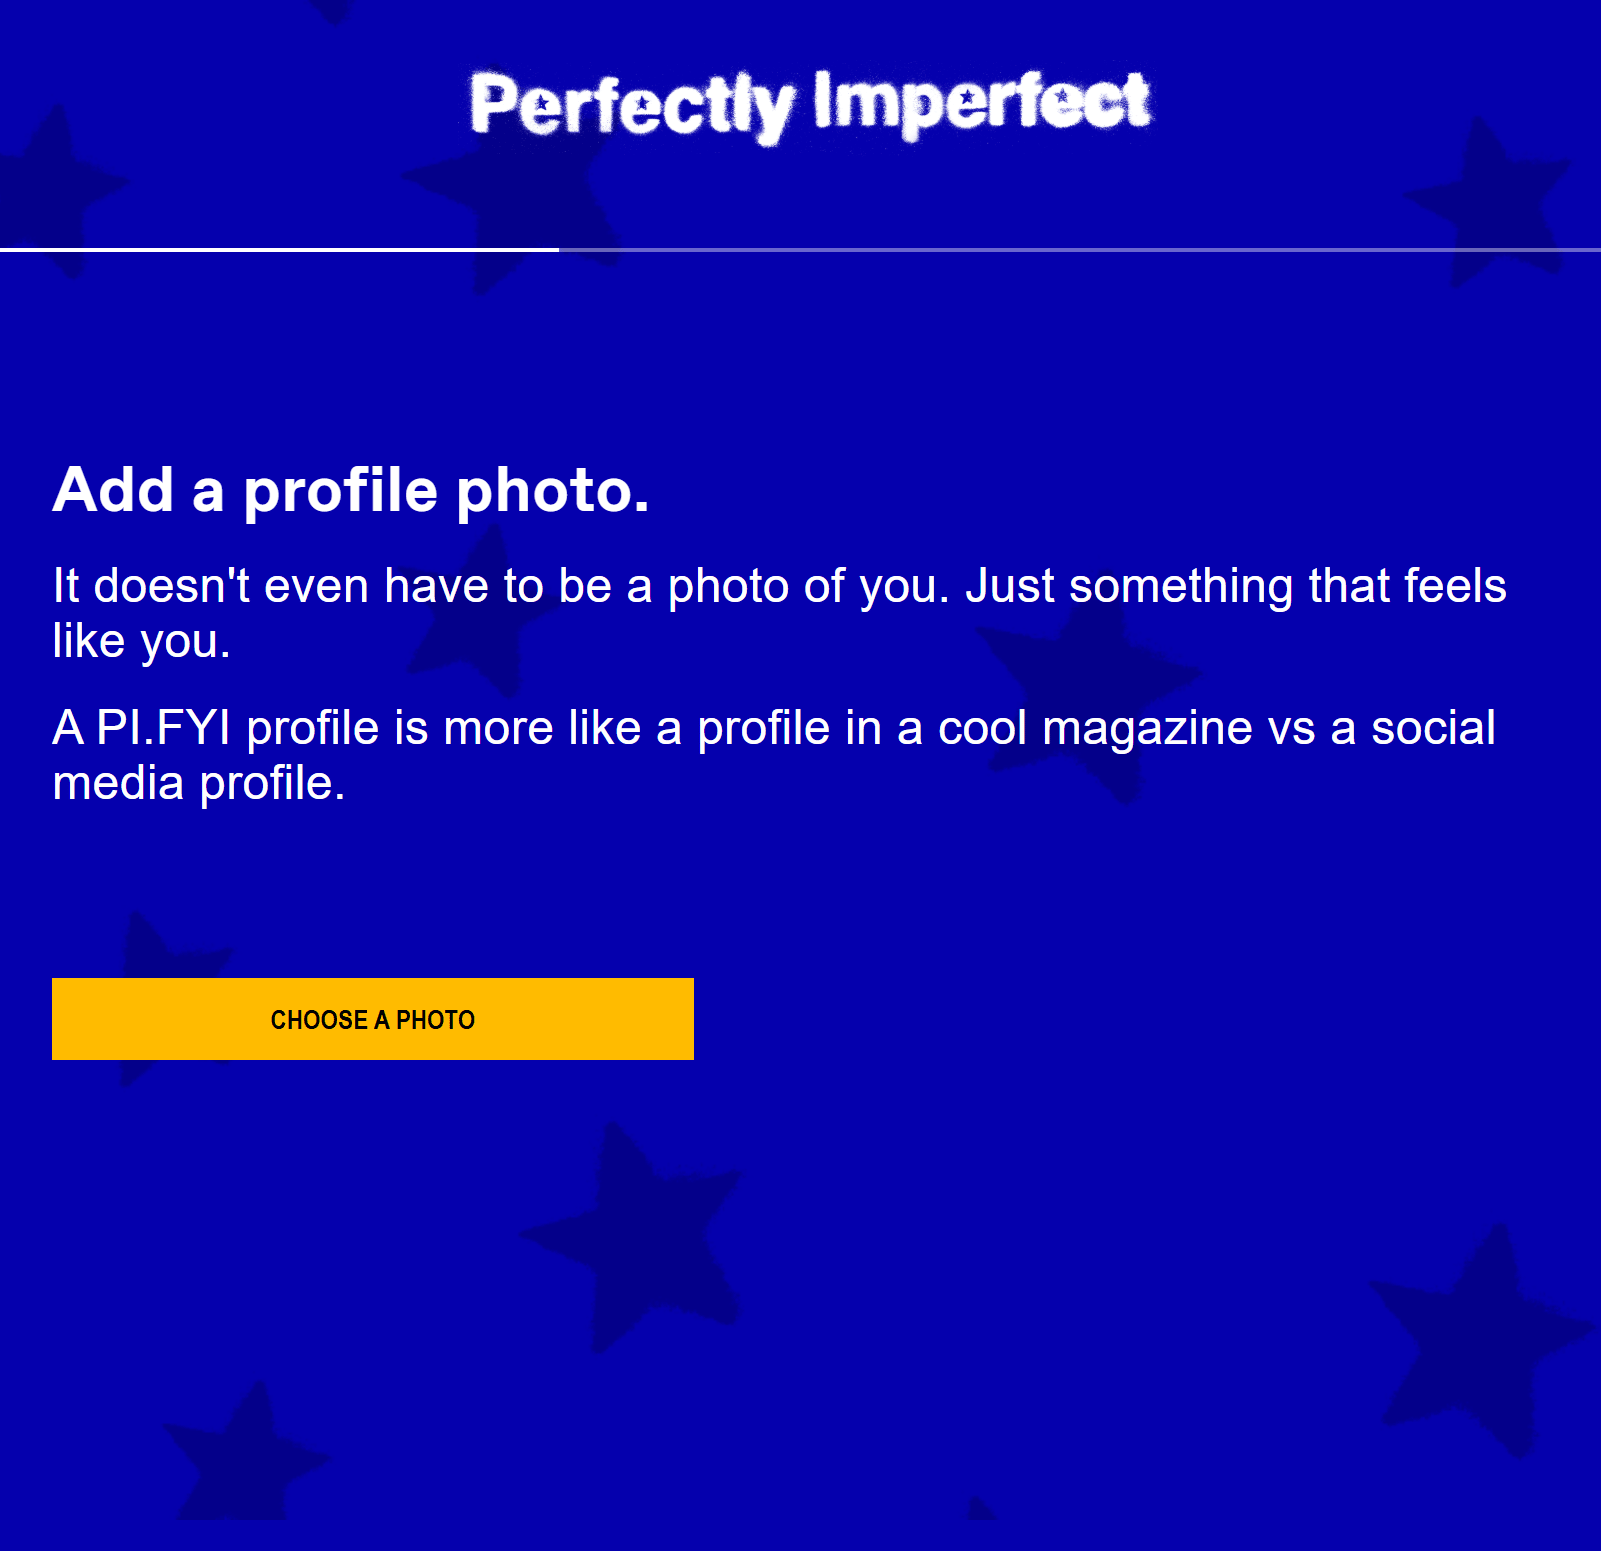Click the unfilled faded progress bar segment
The image size is (1601, 1551).
coord(1080,249)
